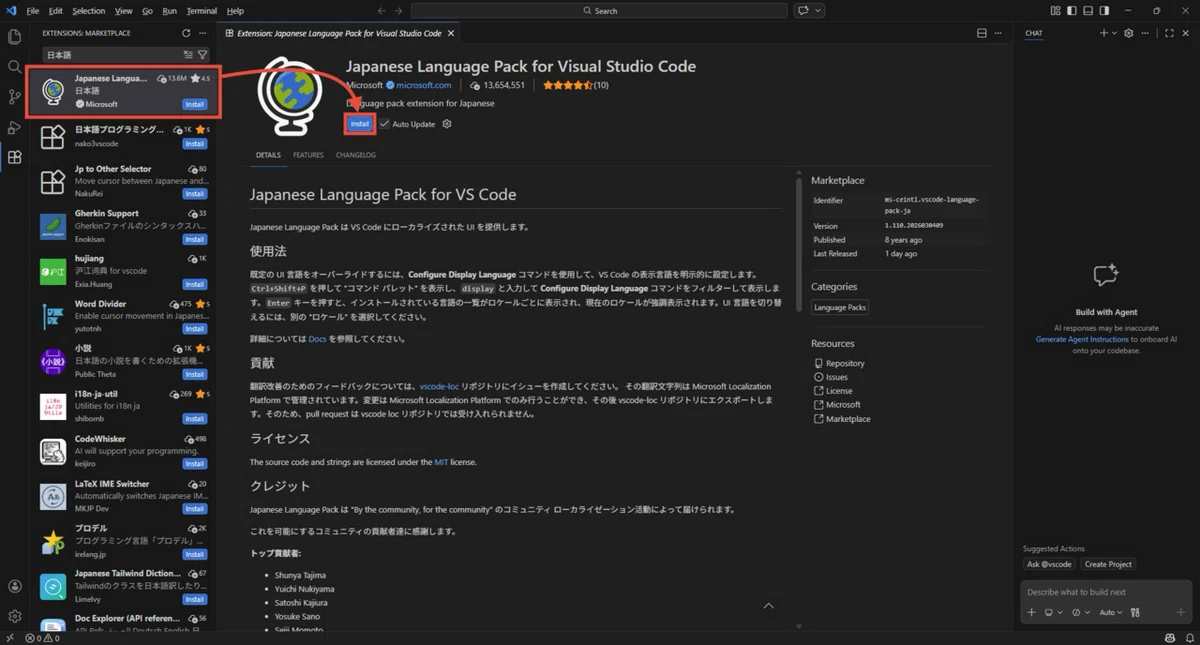Expand the new chat dropdown arrow
The image size is (1200, 645).
point(1115,33)
